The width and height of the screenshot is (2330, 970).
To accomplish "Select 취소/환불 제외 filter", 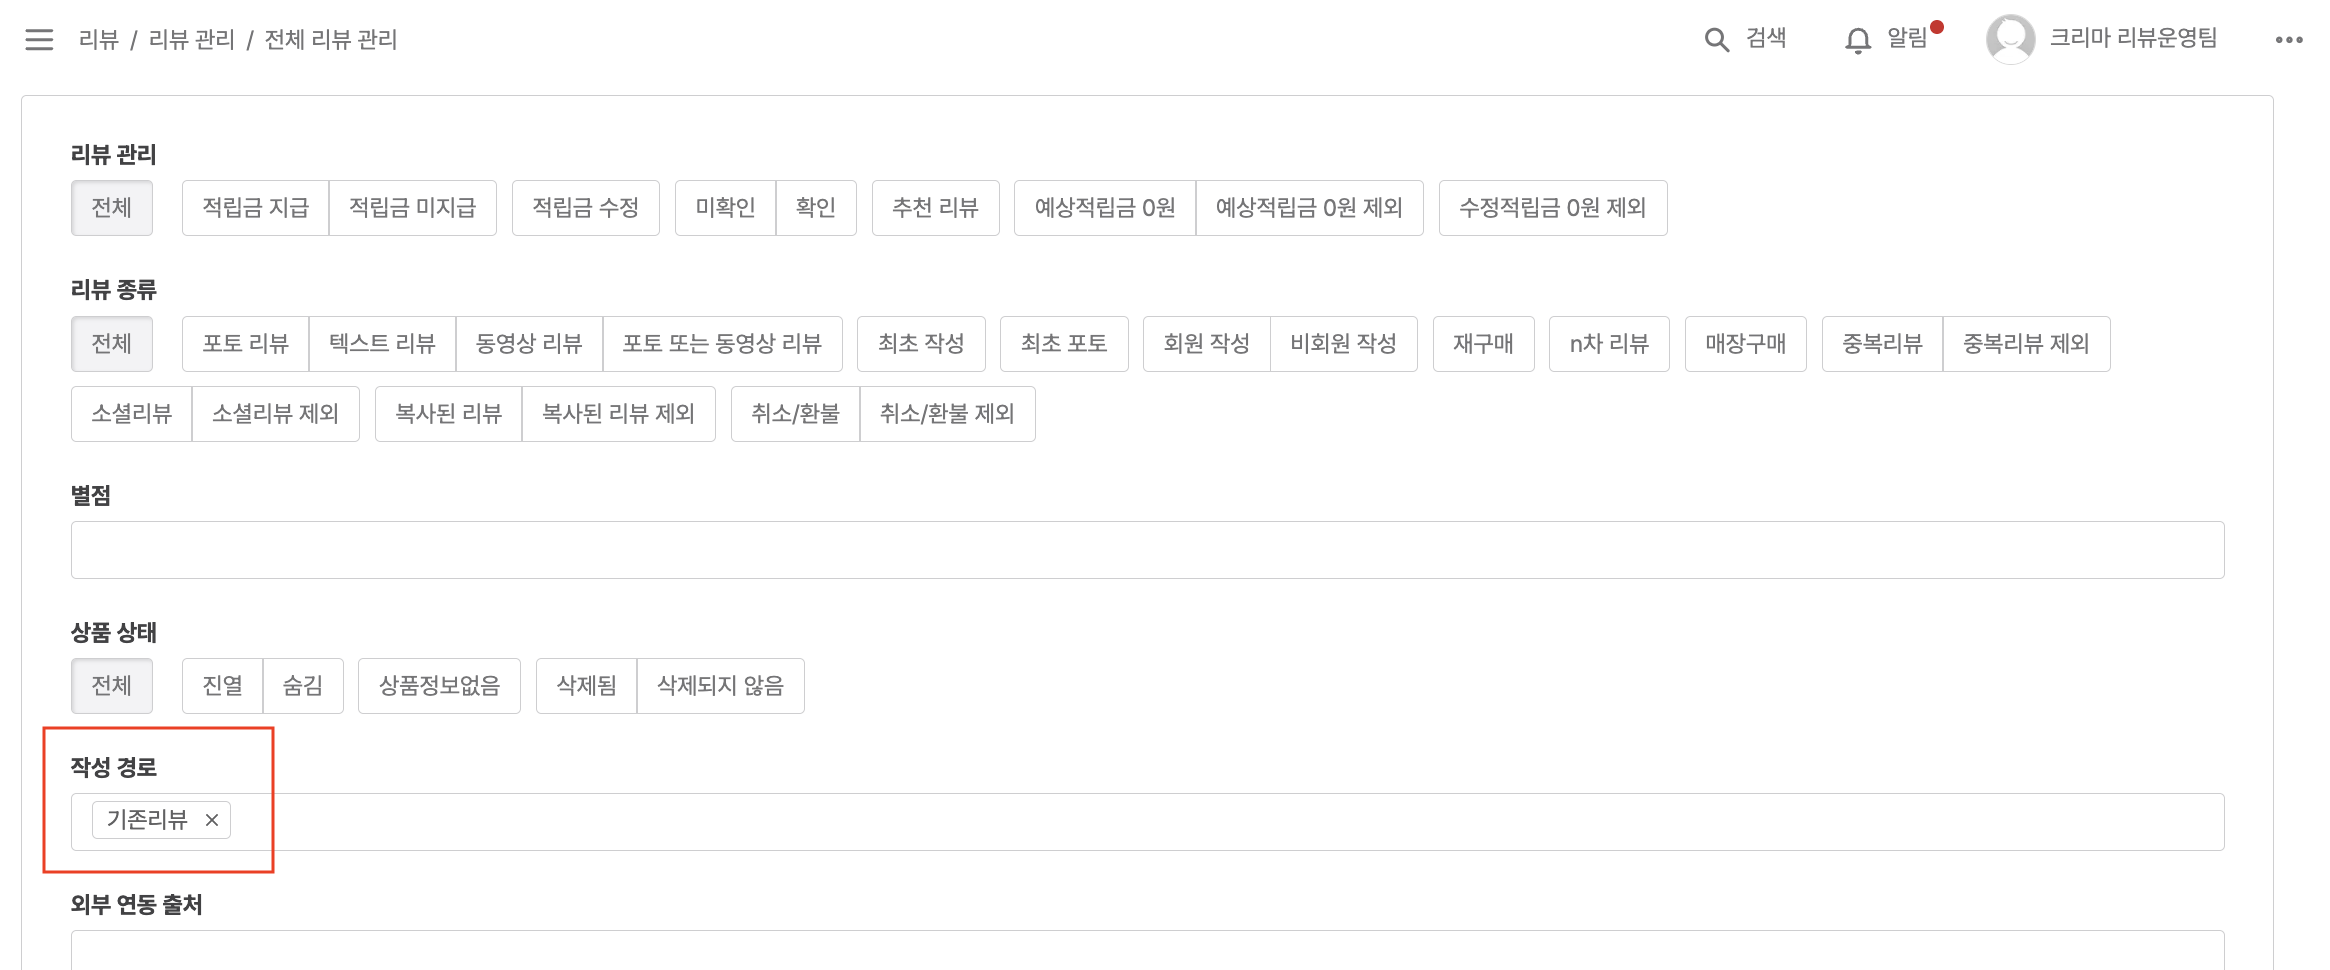I will (x=947, y=414).
